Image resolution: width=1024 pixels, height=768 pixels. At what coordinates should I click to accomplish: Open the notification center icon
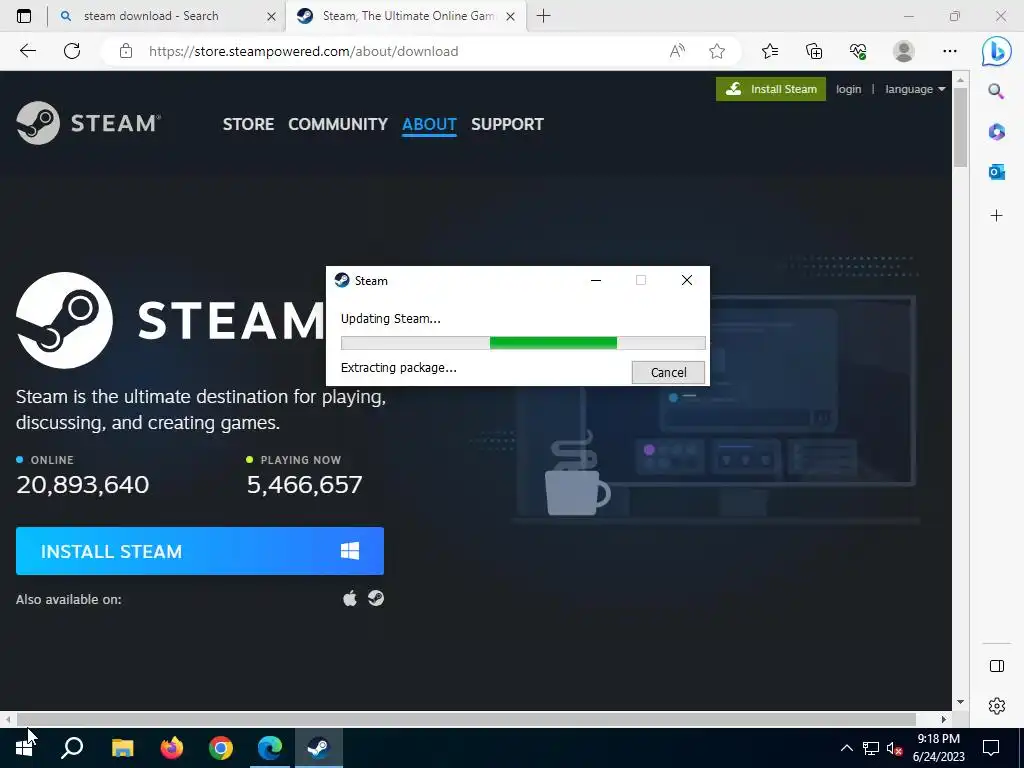coord(991,748)
